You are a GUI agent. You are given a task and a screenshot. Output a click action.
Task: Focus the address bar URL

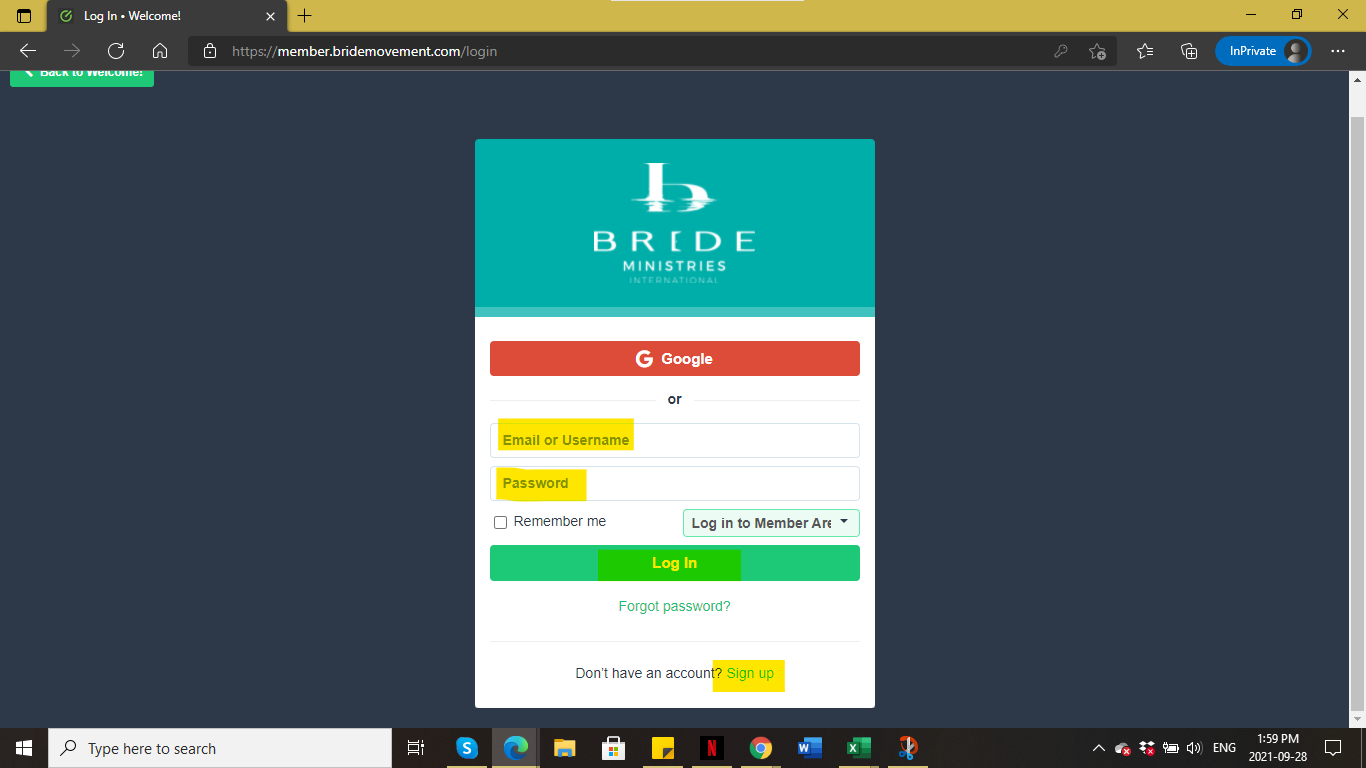(365, 51)
